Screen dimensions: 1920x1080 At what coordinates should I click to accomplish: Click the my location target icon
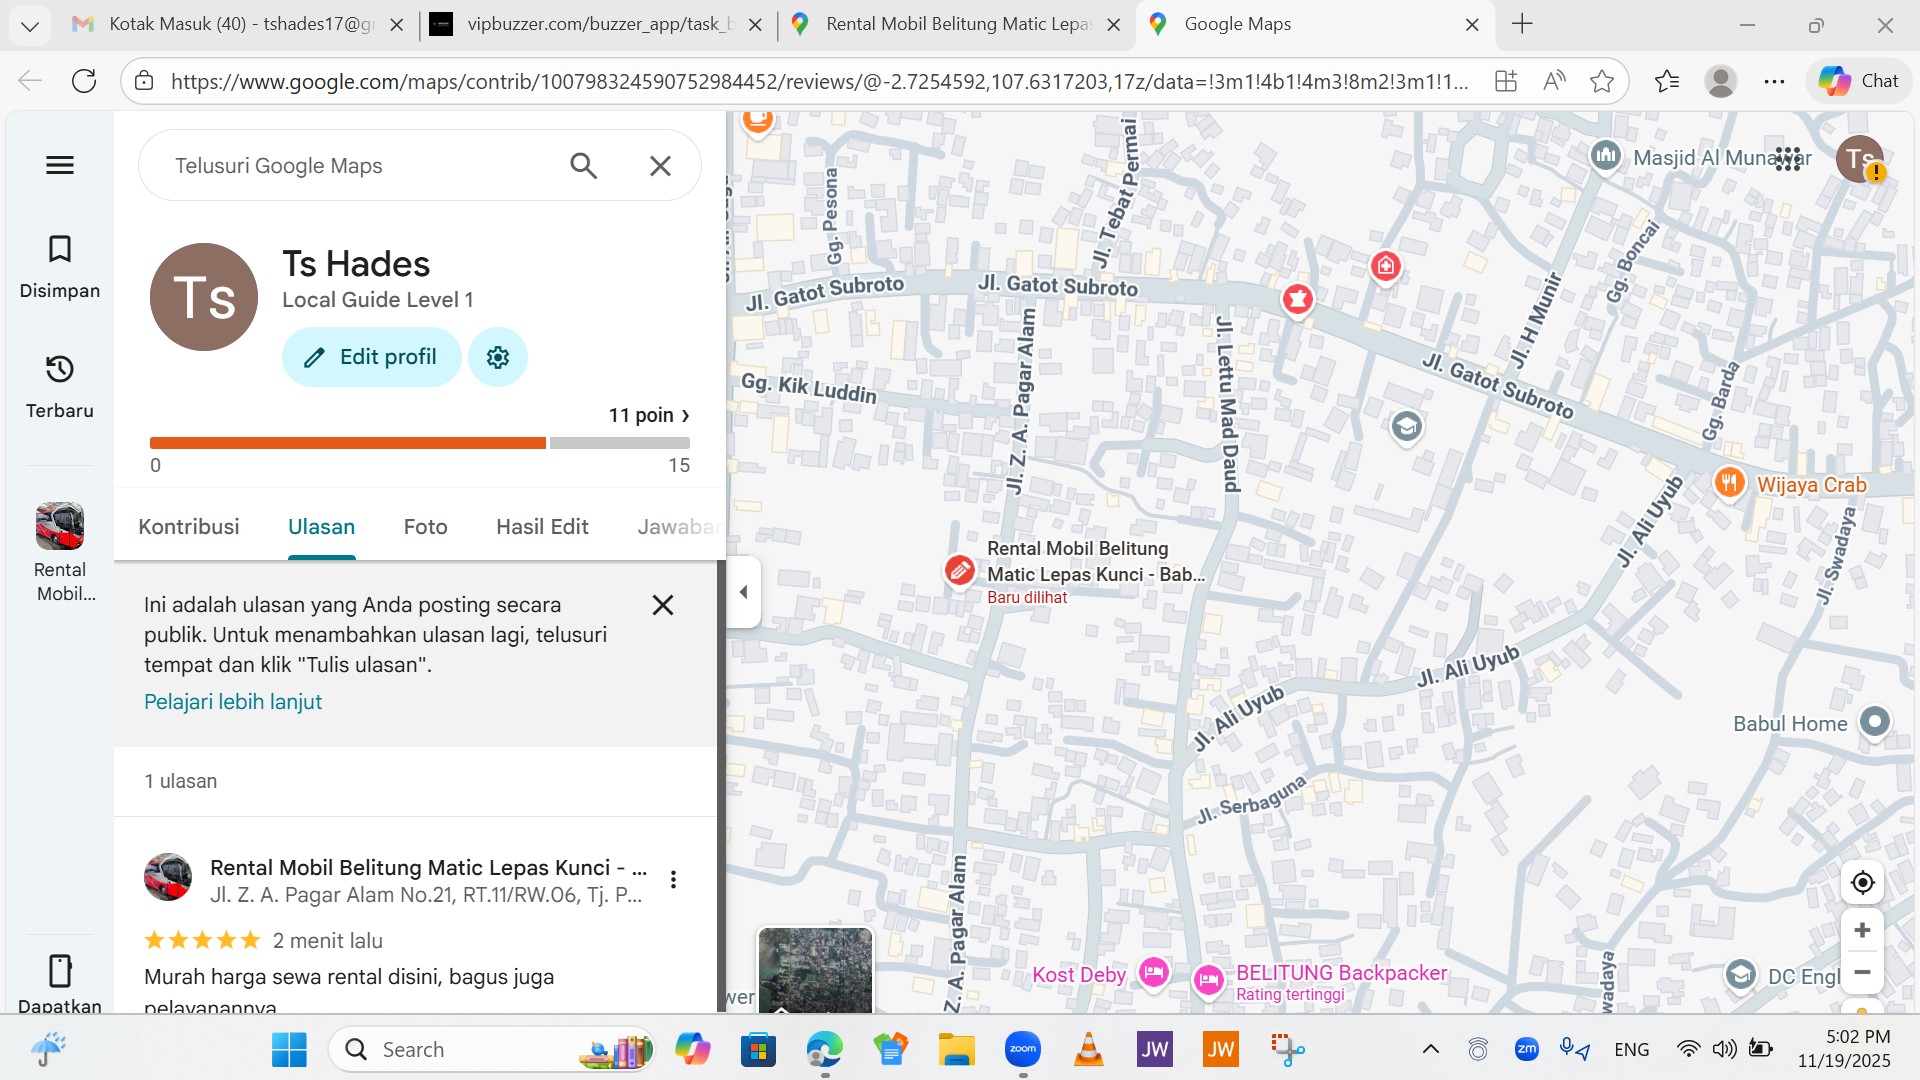tap(1862, 883)
